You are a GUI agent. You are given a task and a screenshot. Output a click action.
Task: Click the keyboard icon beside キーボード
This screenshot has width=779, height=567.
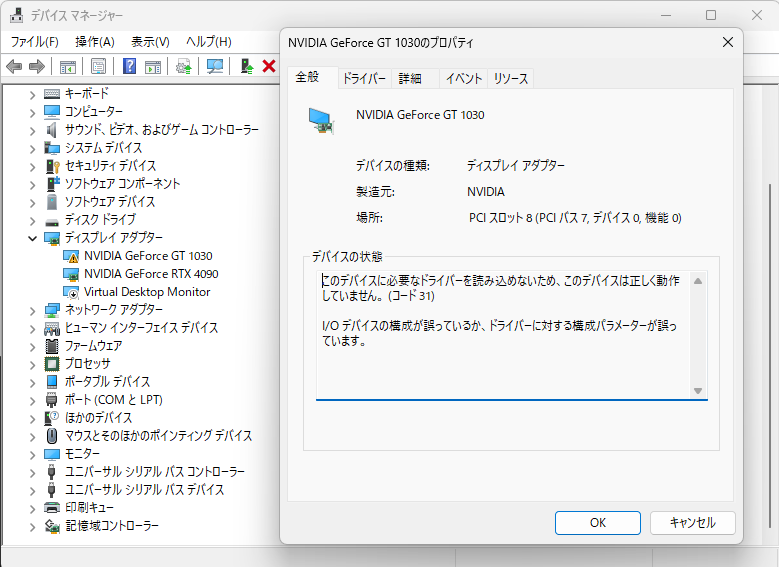point(52,94)
